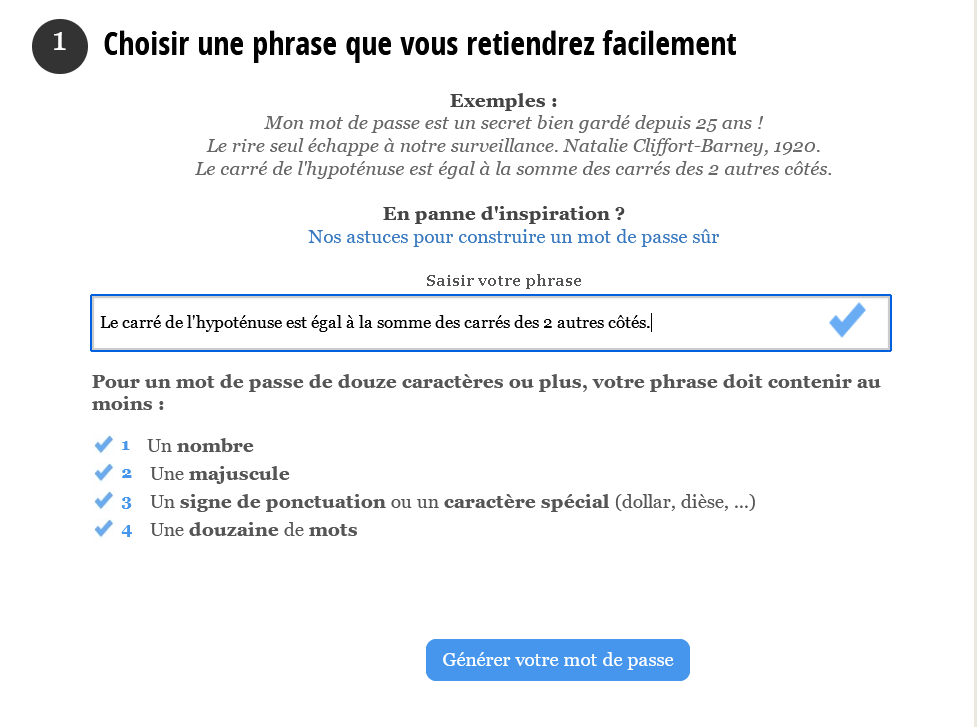The height and width of the screenshot is (727, 977).
Task: Click the large blue checkmark in phrase field
Action: tap(847, 320)
